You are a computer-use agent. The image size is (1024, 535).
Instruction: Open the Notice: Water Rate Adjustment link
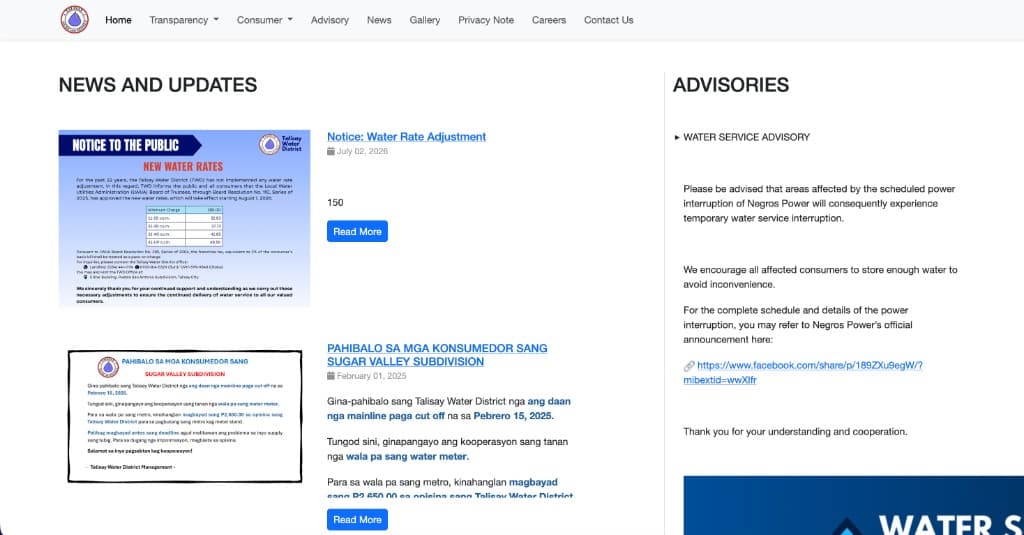pyautogui.click(x=406, y=137)
